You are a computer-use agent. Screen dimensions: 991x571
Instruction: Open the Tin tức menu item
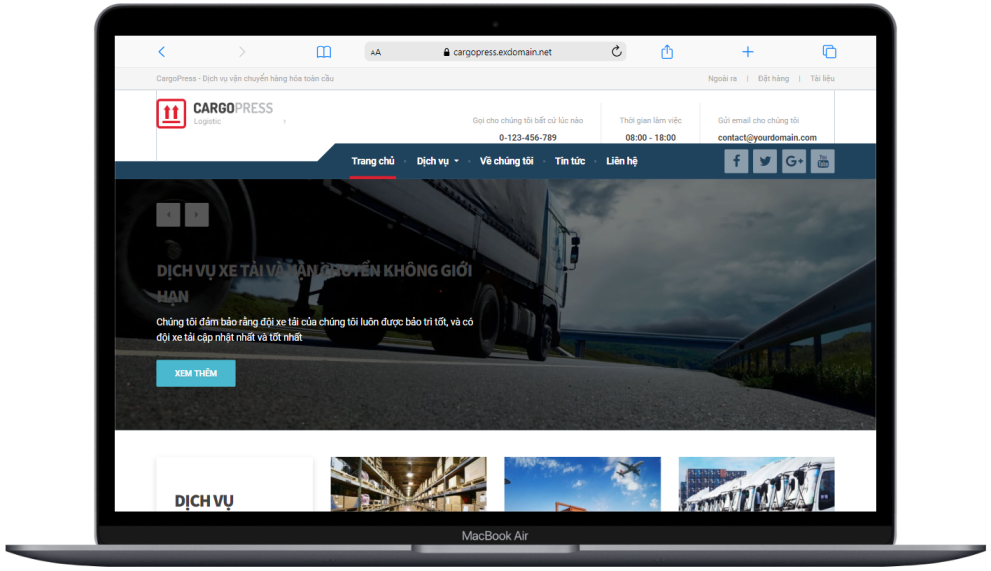click(x=570, y=161)
